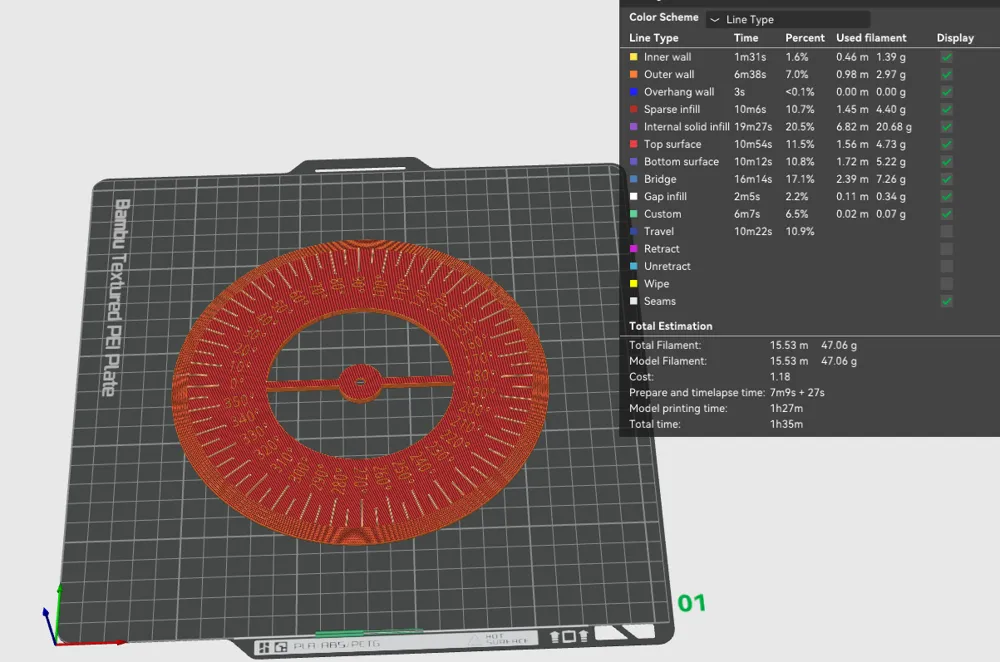Select the Internal solid infill label
Image resolution: width=1000 pixels, height=662 pixels.
pos(686,127)
